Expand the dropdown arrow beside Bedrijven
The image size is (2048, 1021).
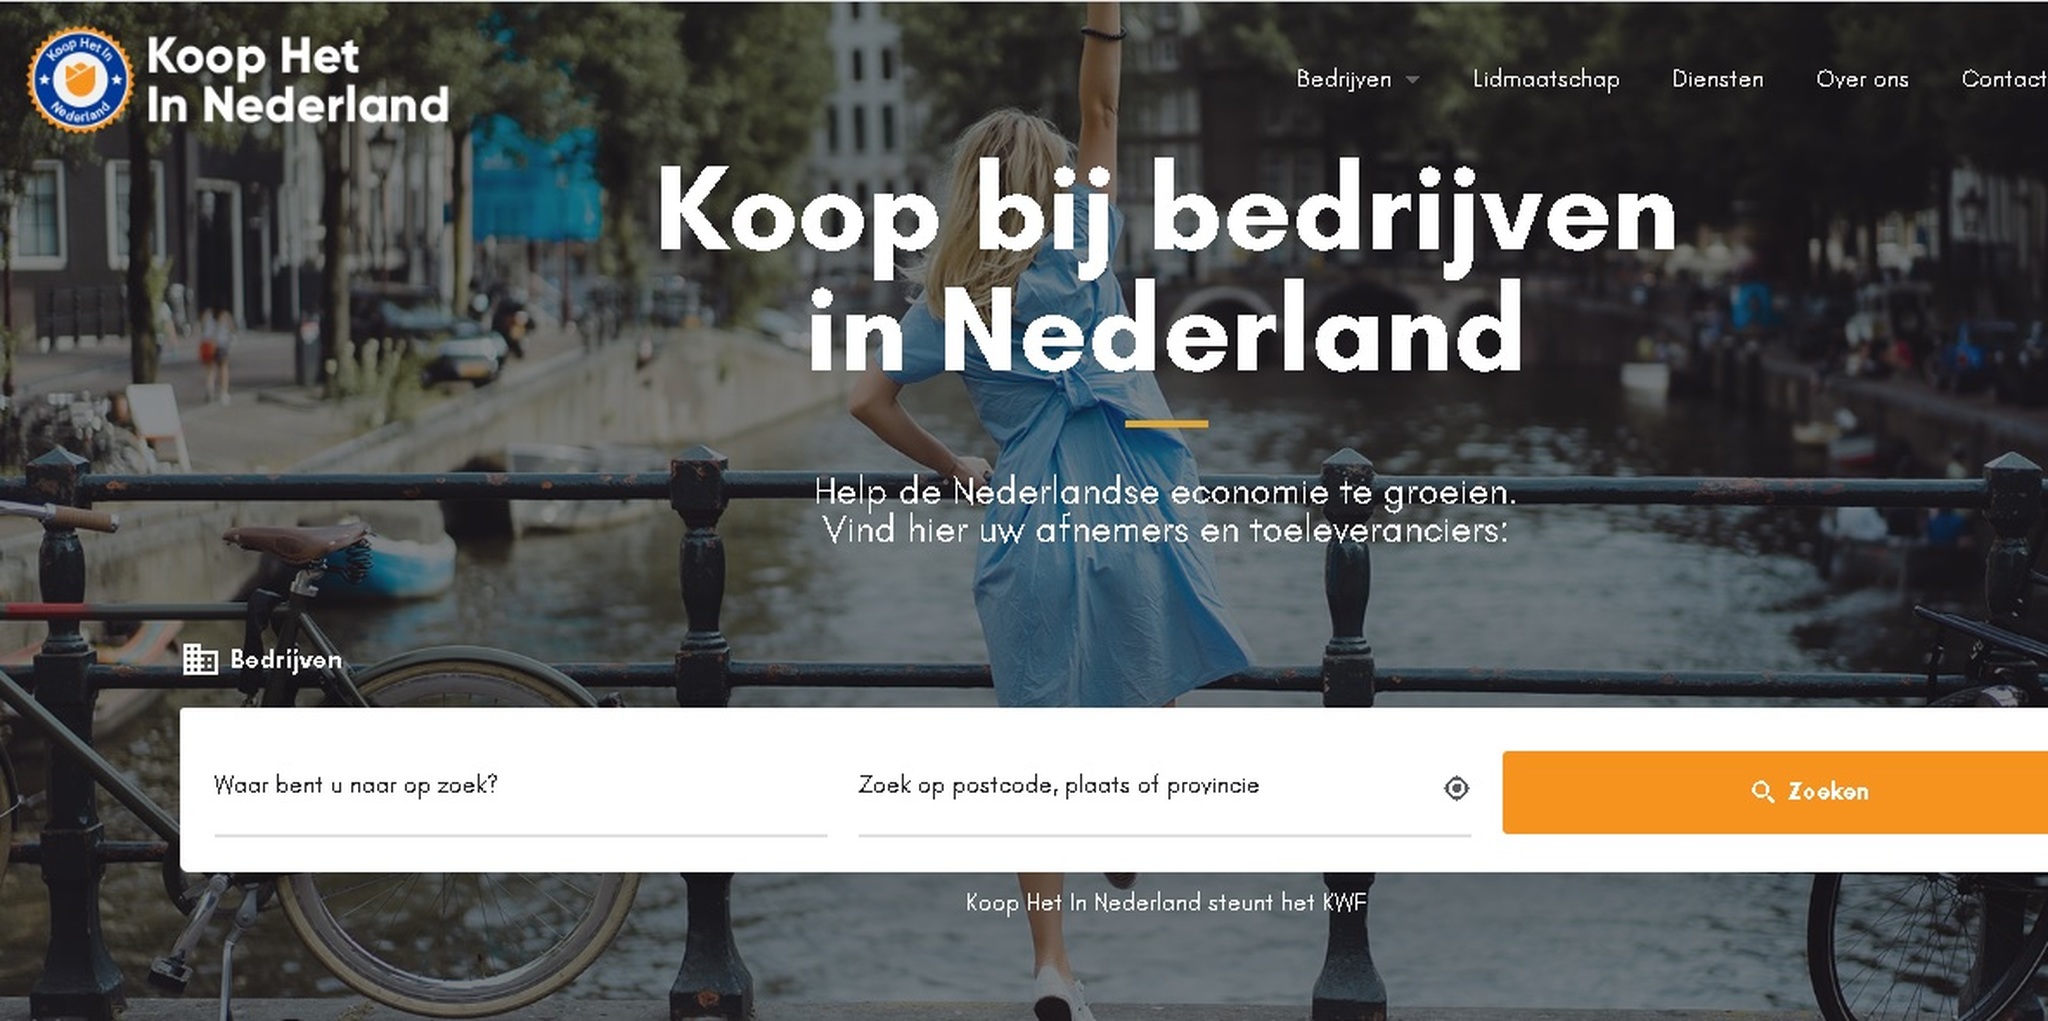pos(1412,80)
